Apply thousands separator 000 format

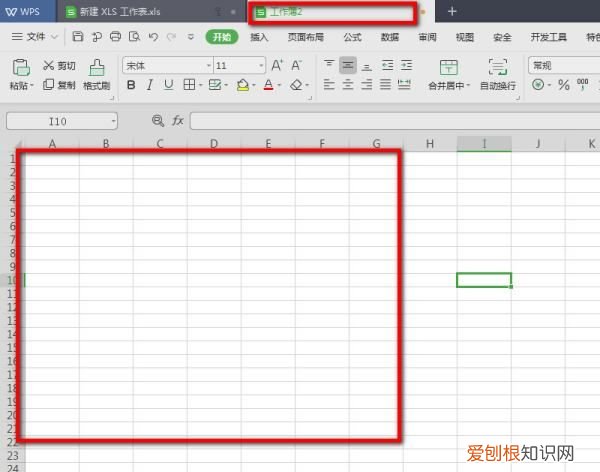point(582,84)
